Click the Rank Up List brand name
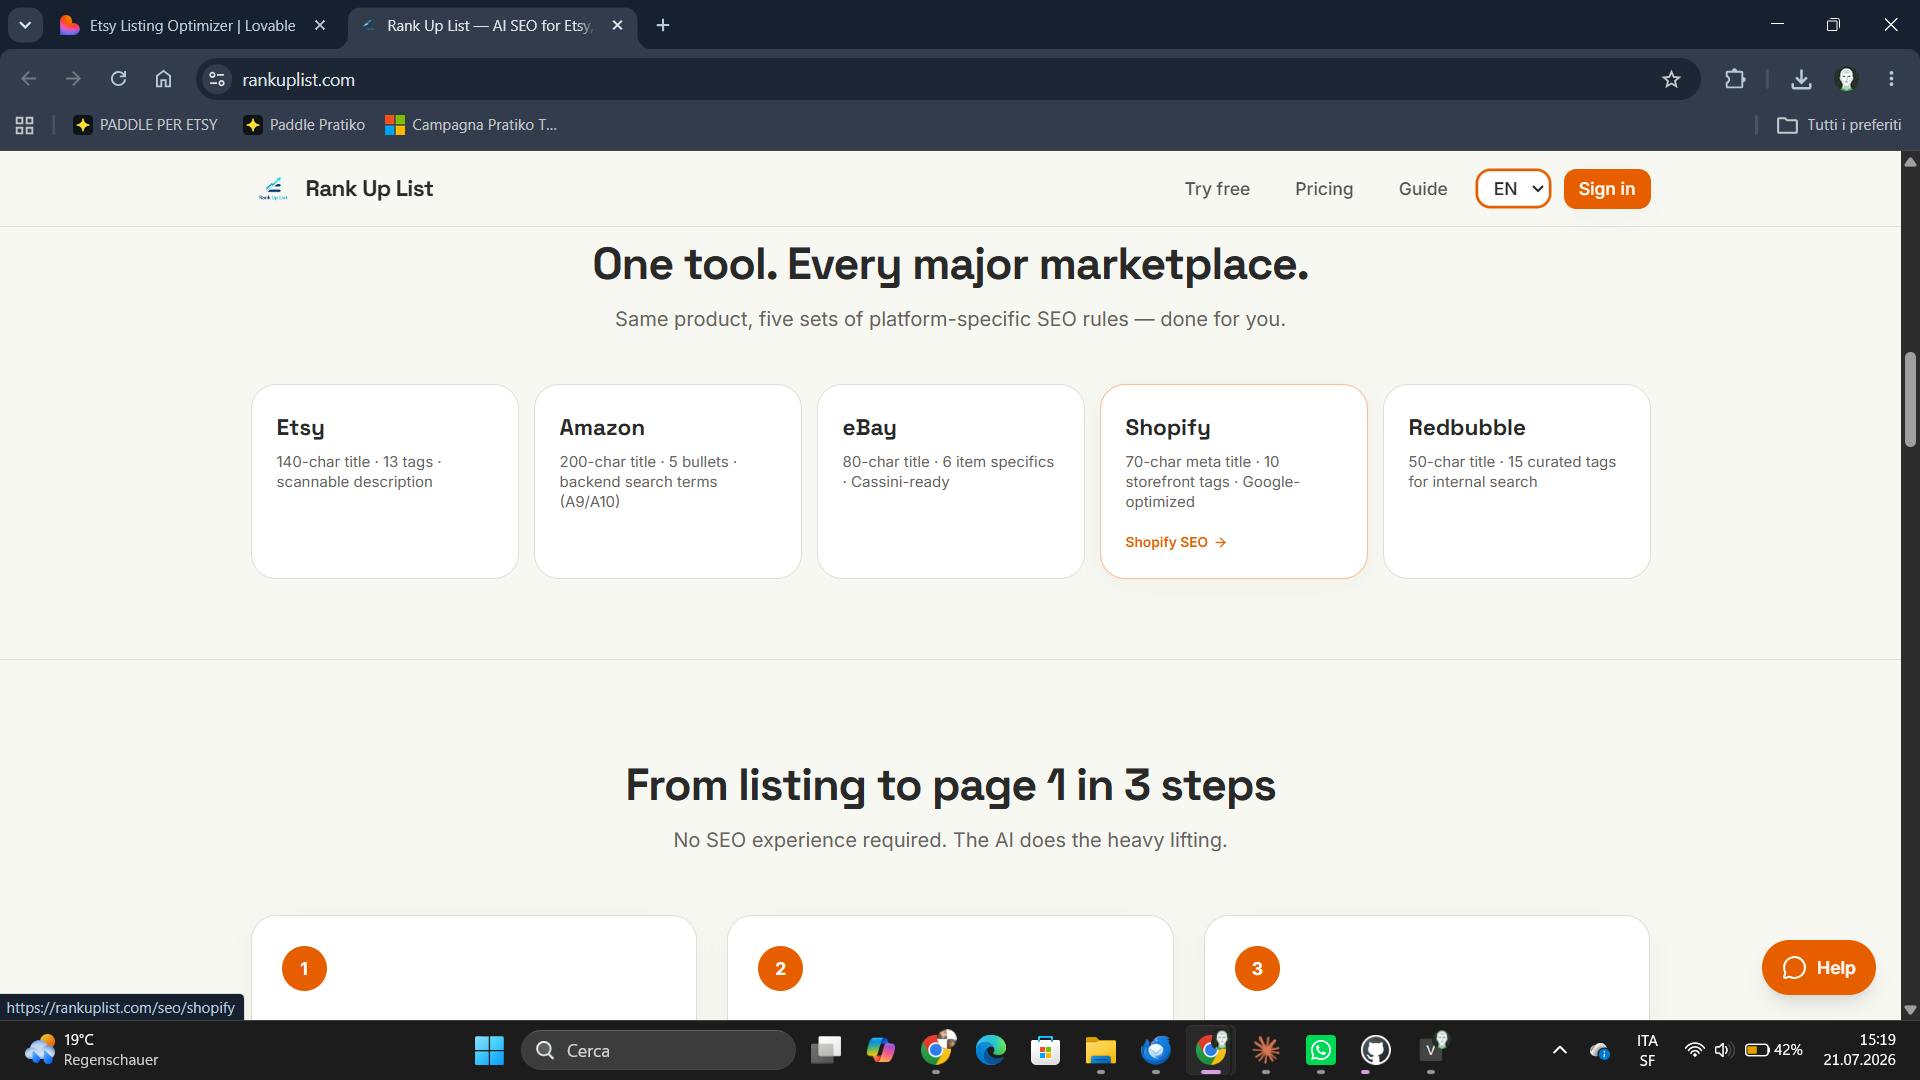The height and width of the screenshot is (1080, 1920). point(369,189)
